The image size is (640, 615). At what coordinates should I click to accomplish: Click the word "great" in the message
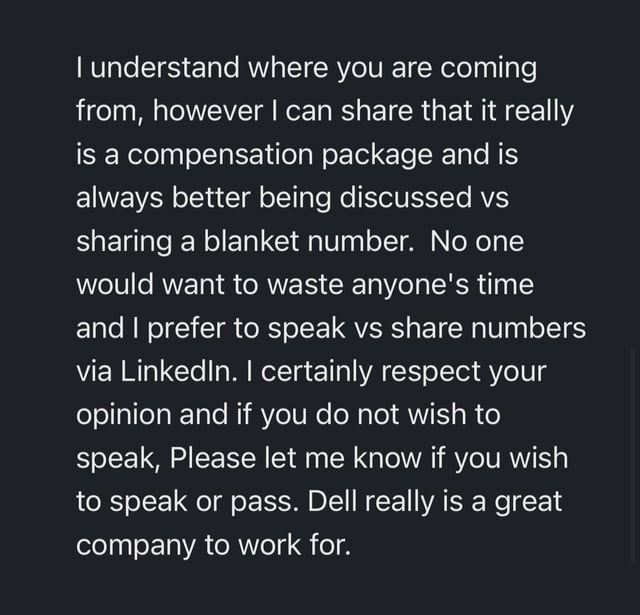[x=529, y=502]
